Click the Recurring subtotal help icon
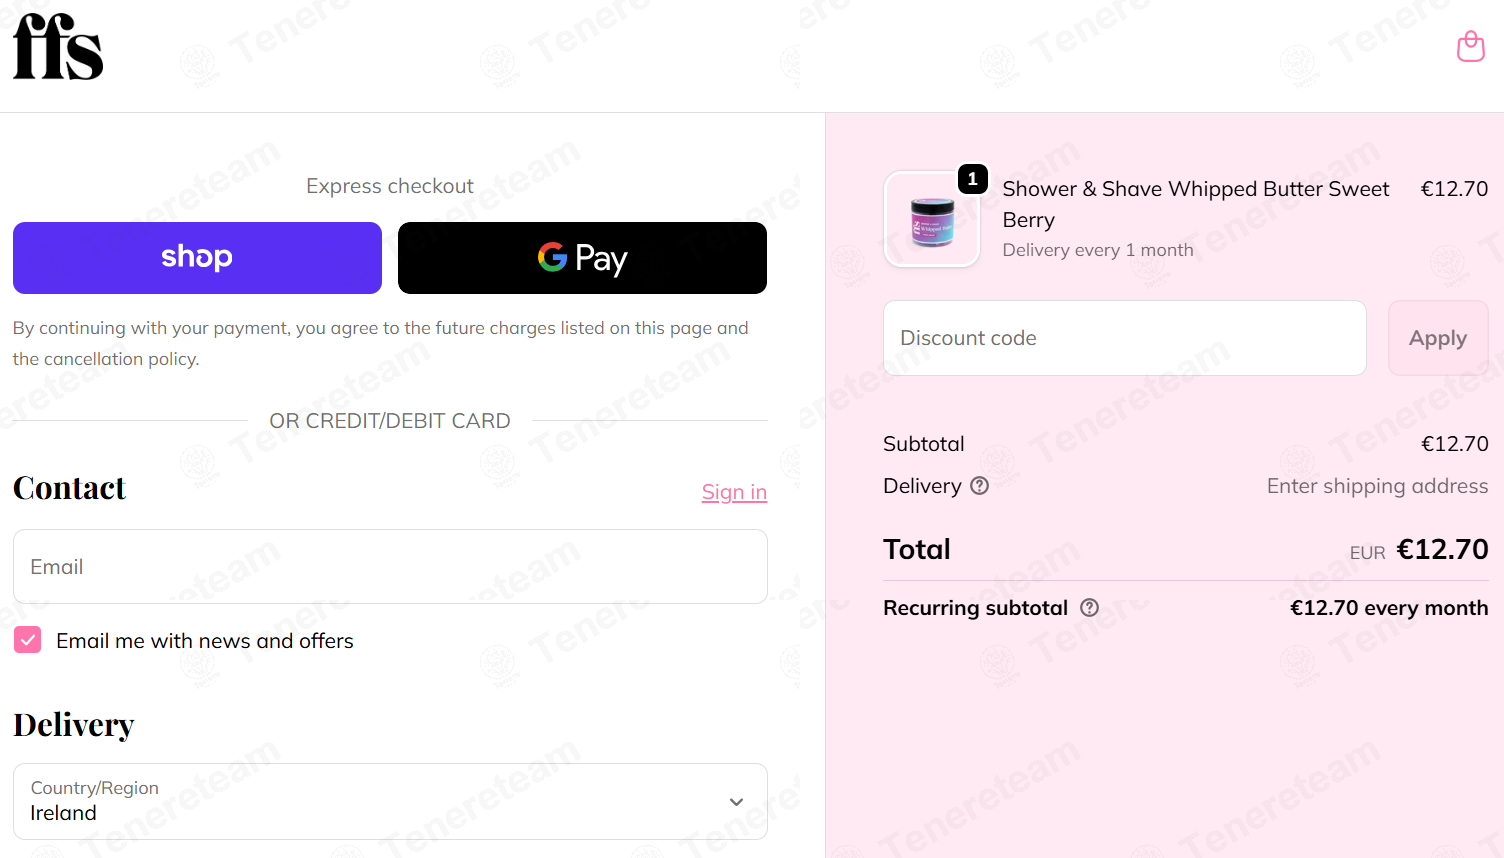Image resolution: width=1504 pixels, height=858 pixels. point(1090,608)
